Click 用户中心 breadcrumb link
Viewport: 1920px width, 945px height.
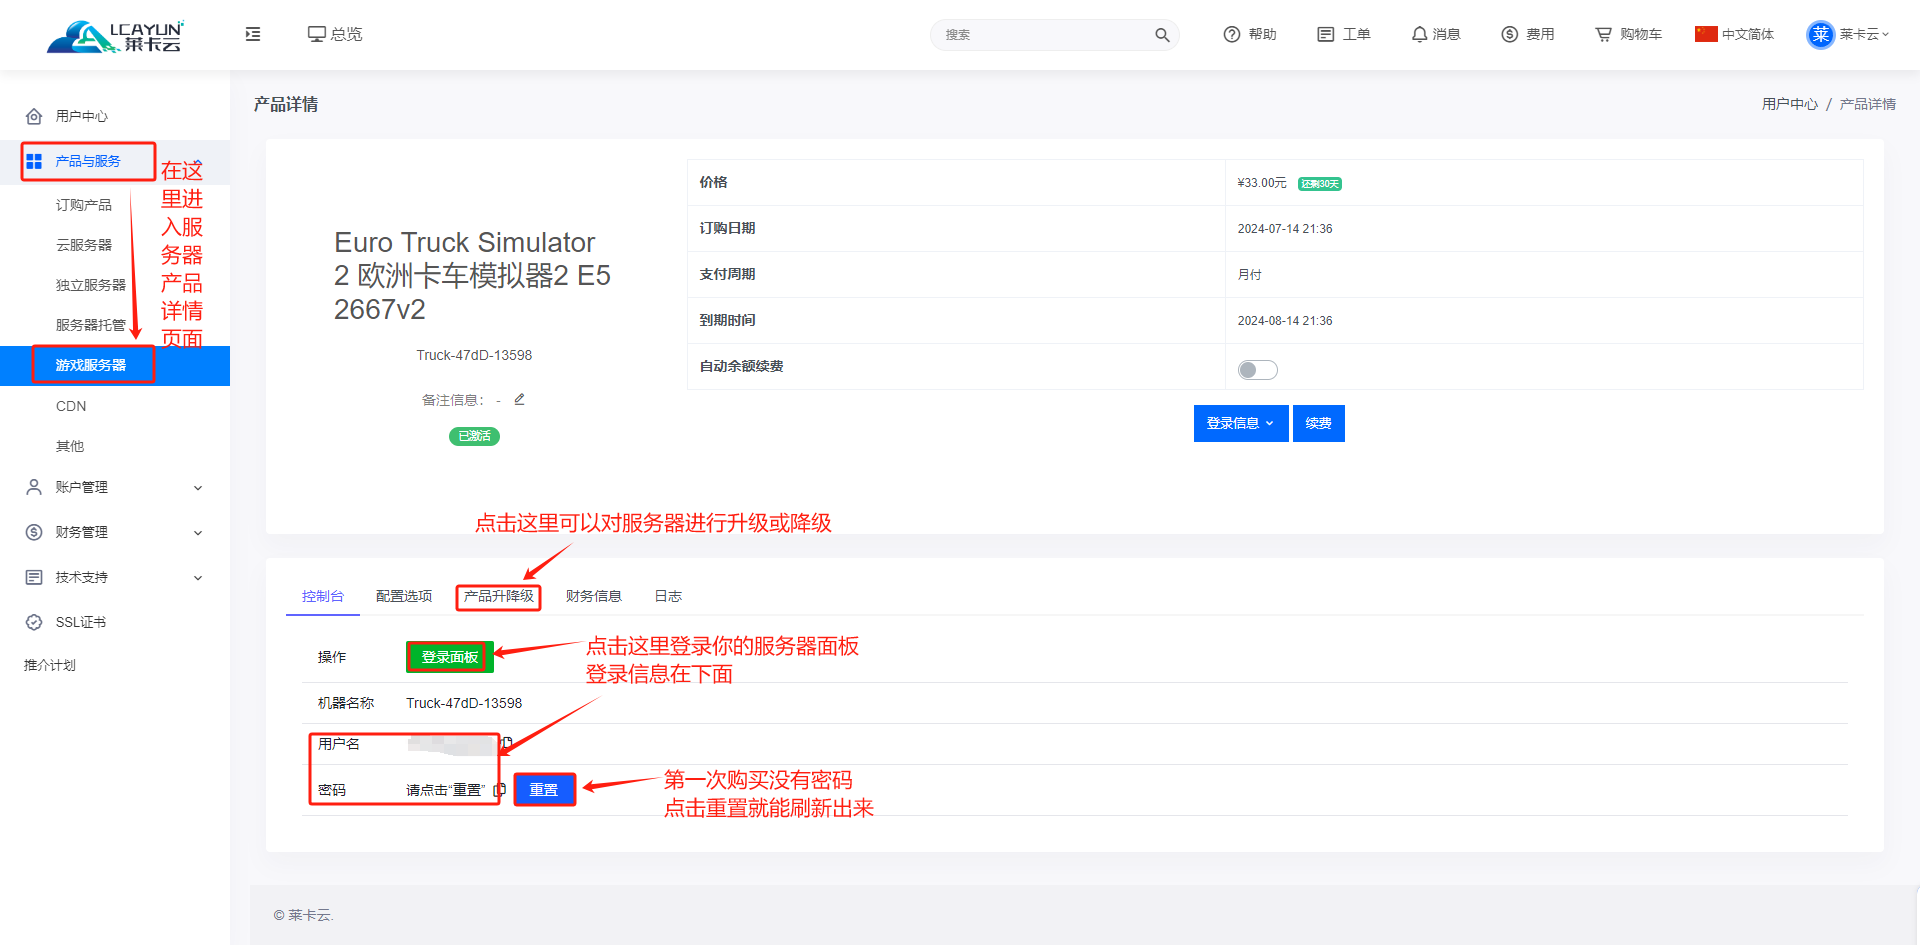coord(1790,104)
